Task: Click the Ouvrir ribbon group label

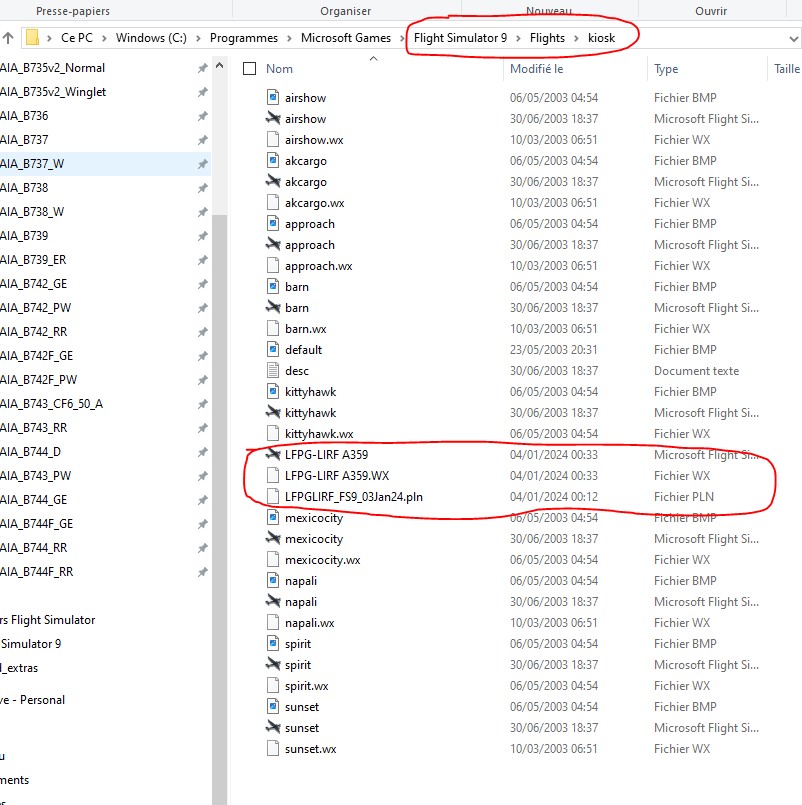Action: pos(711,11)
